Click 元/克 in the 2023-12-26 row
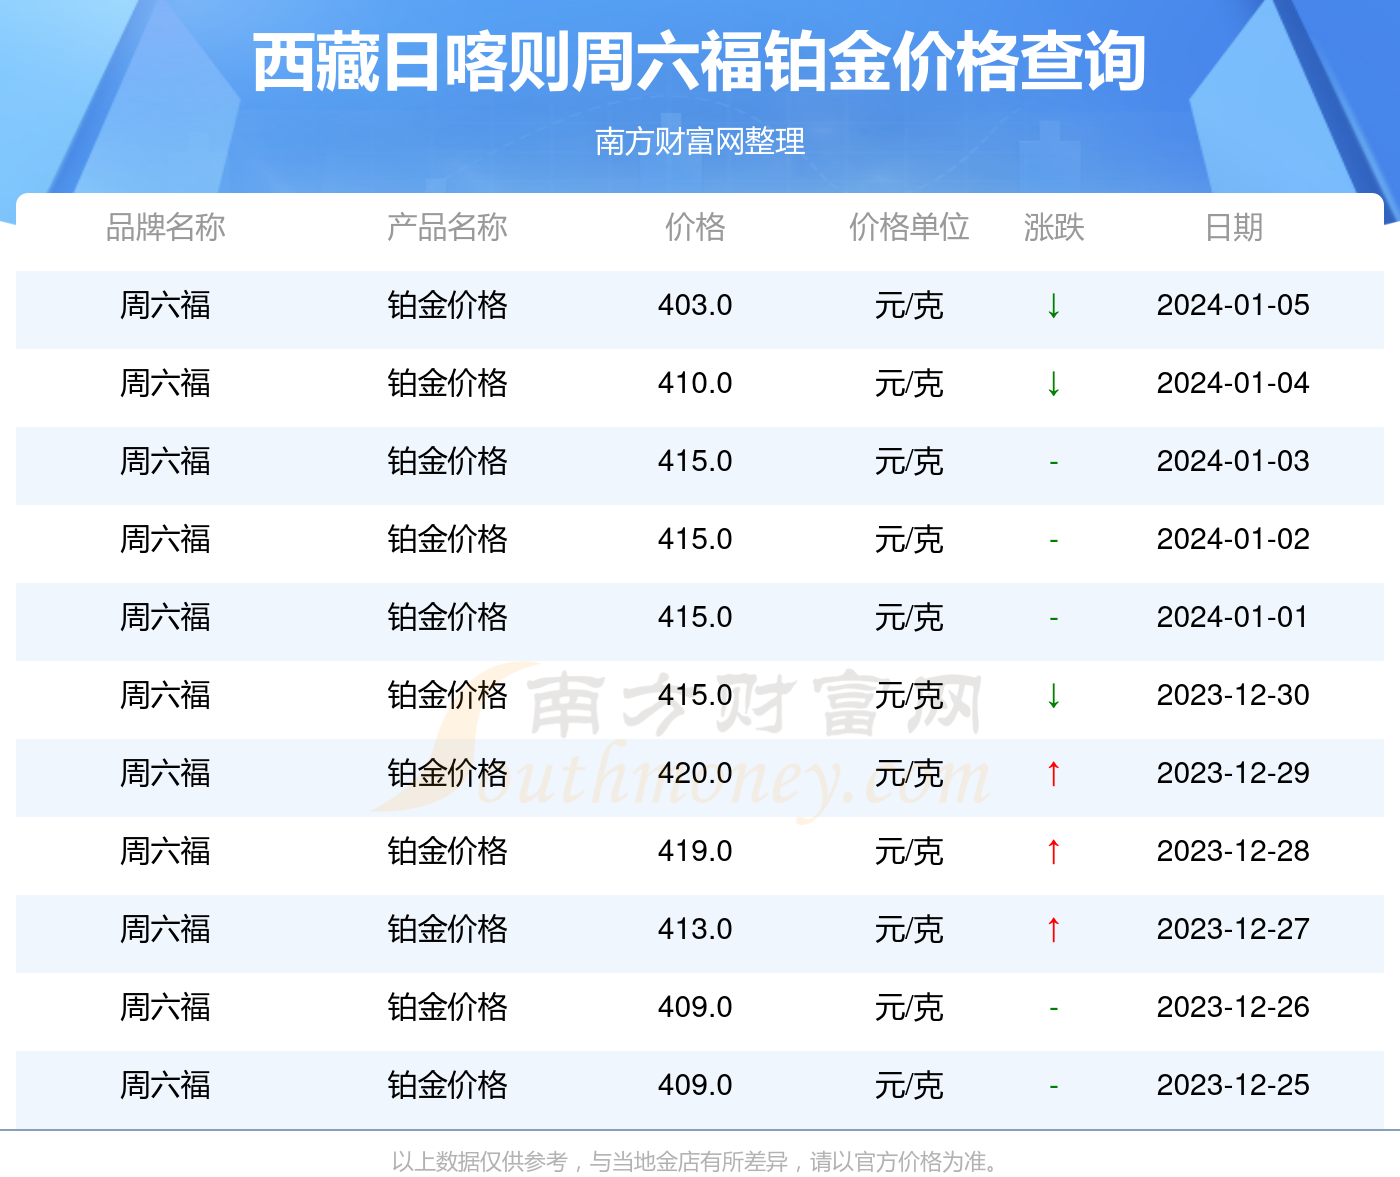Image resolution: width=1400 pixels, height=1177 pixels. [909, 1007]
